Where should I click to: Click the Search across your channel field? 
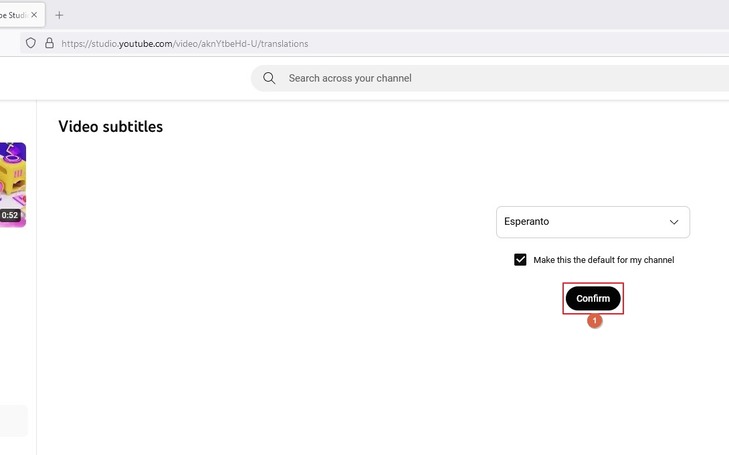pyautogui.click(x=490, y=78)
